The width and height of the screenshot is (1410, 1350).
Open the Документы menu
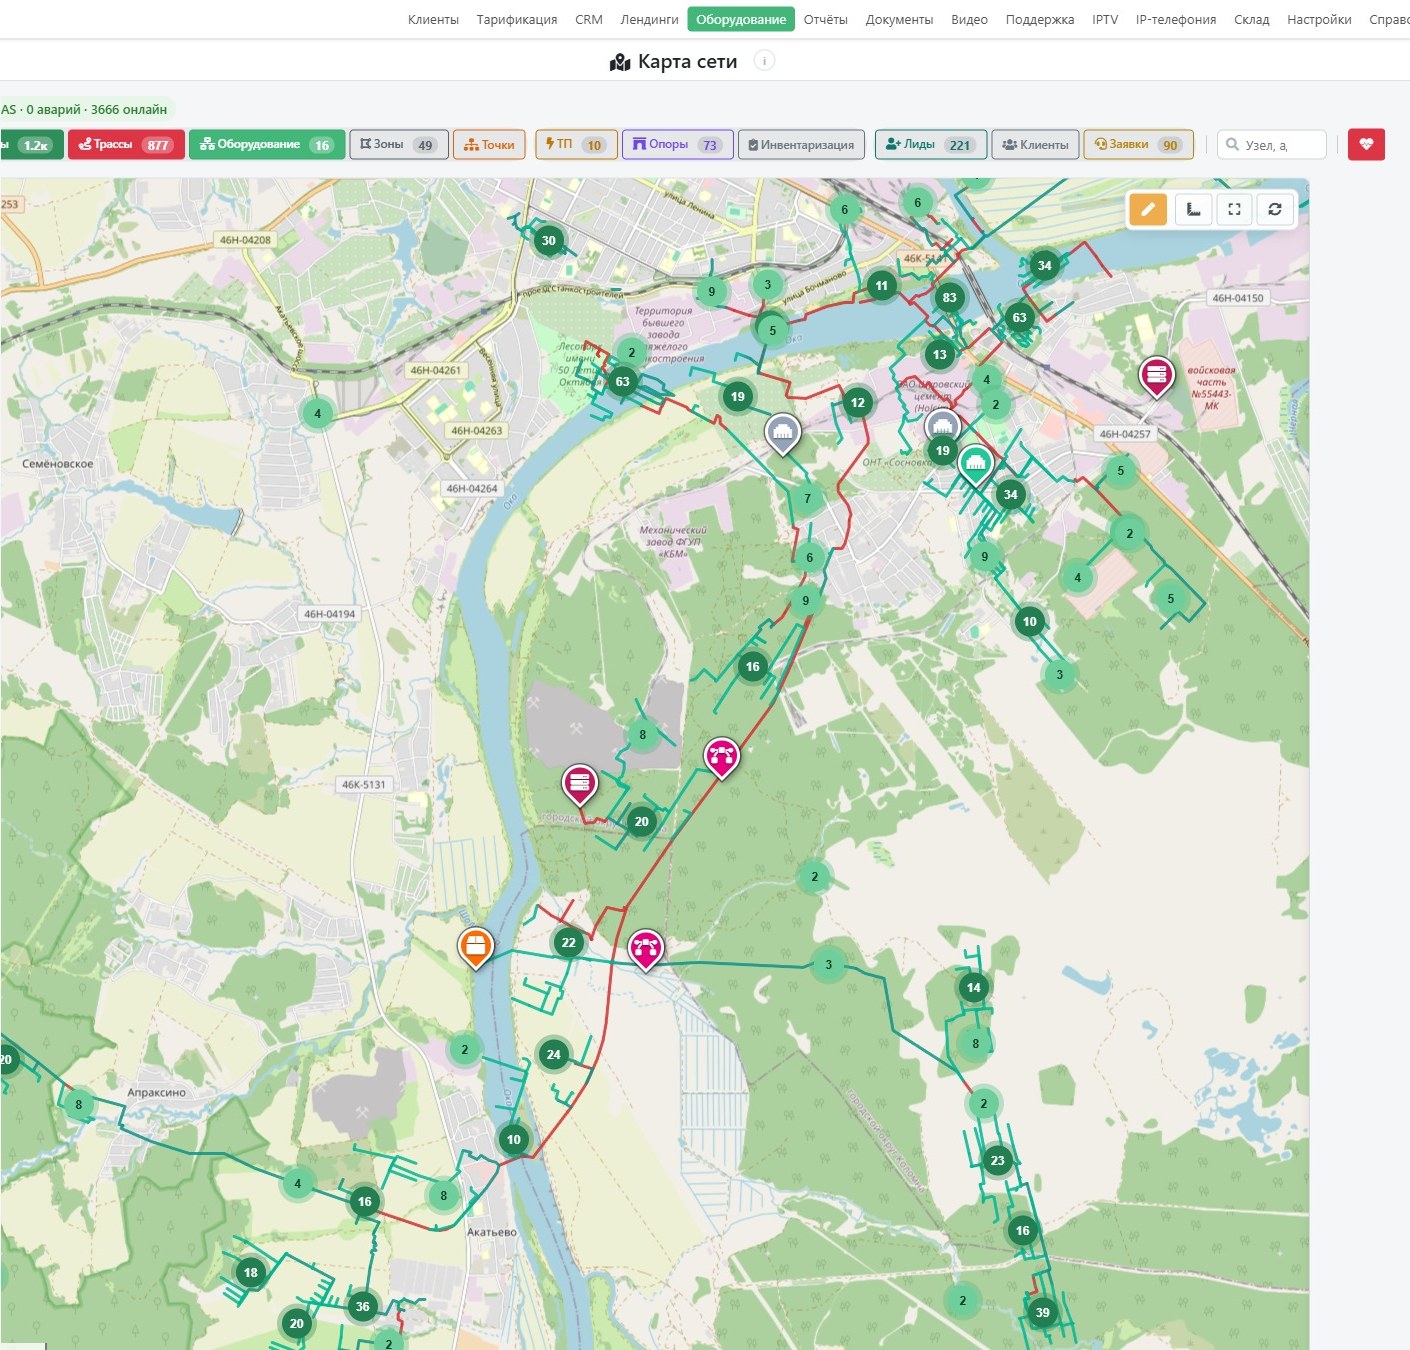point(899,19)
